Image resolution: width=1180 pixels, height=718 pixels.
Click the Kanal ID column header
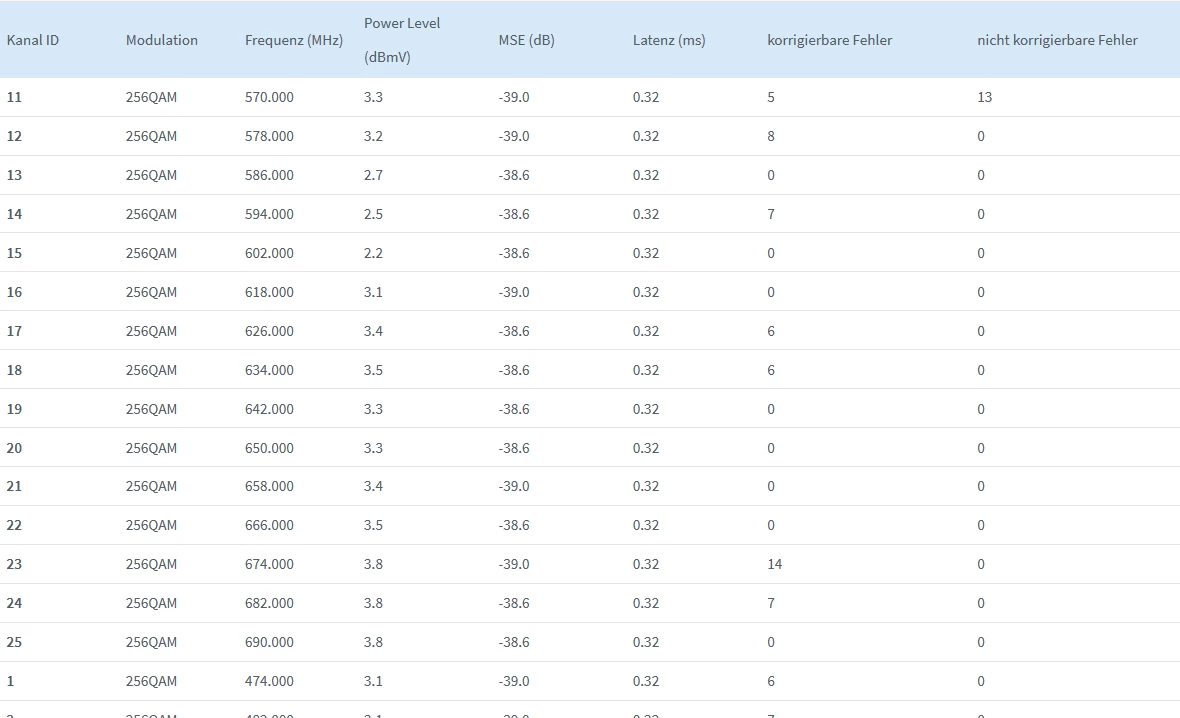(x=33, y=40)
